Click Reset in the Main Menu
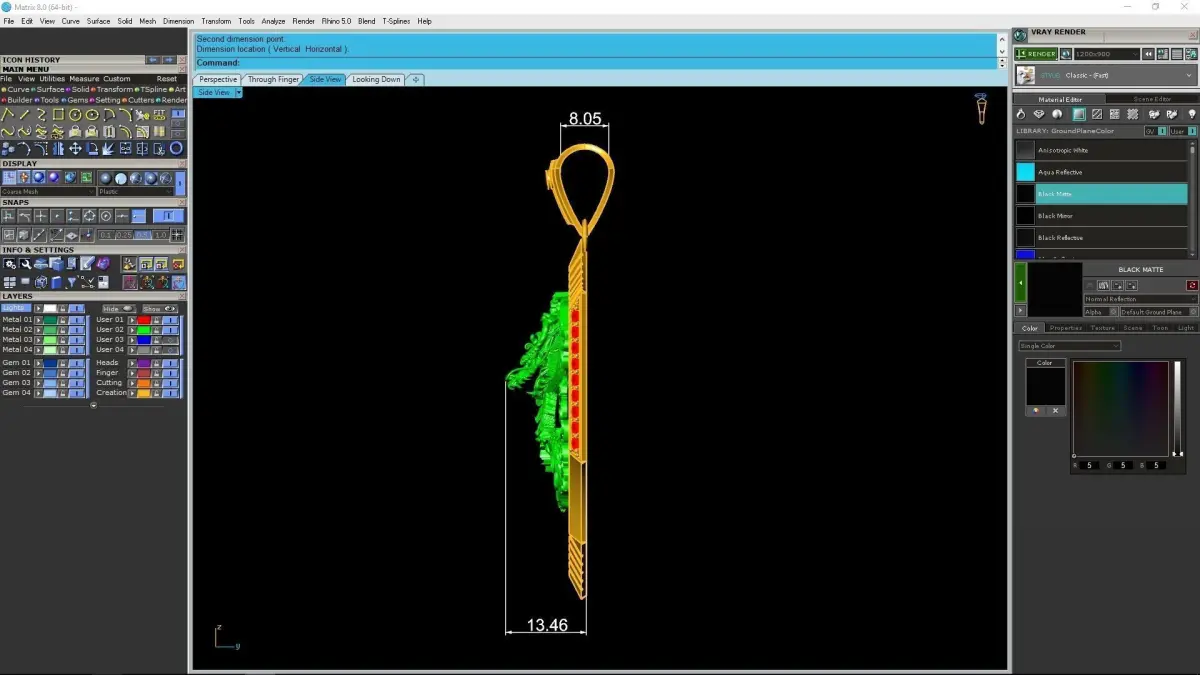Image resolution: width=1200 pixels, height=675 pixels. tap(167, 79)
